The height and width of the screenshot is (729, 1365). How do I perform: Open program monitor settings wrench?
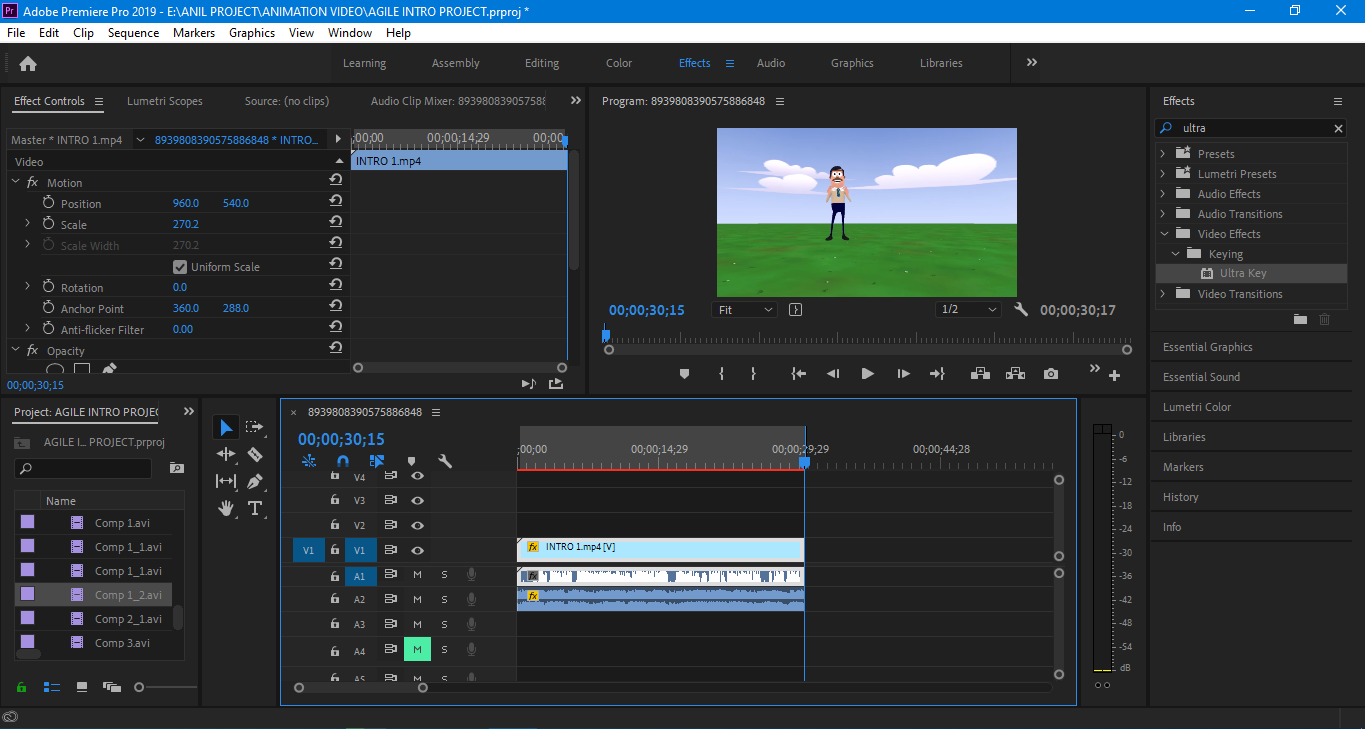(1021, 310)
